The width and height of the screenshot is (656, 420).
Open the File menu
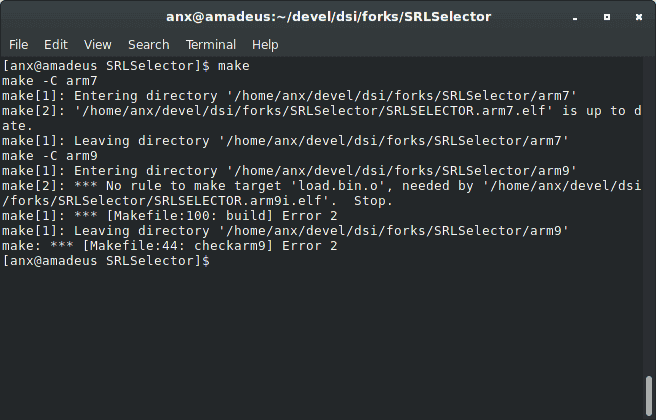click(x=18, y=44)
